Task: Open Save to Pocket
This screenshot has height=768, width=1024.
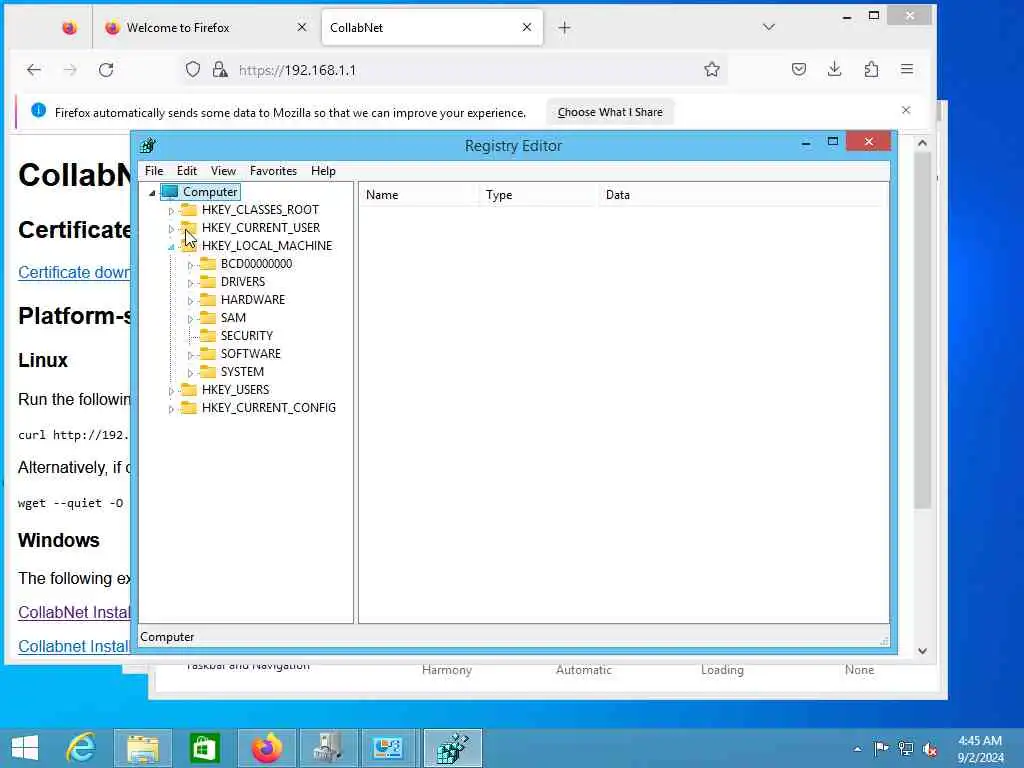Action: pyautogui.click(x=799, y=69)
